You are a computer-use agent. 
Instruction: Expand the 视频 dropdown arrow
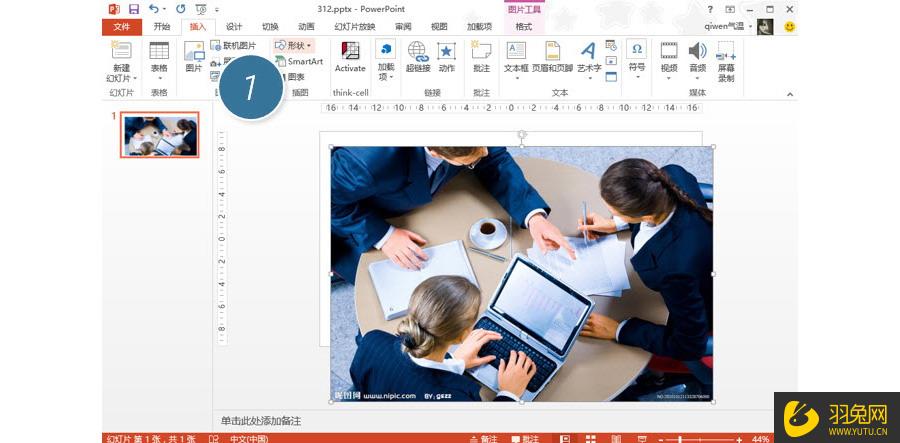pos(669,78)
